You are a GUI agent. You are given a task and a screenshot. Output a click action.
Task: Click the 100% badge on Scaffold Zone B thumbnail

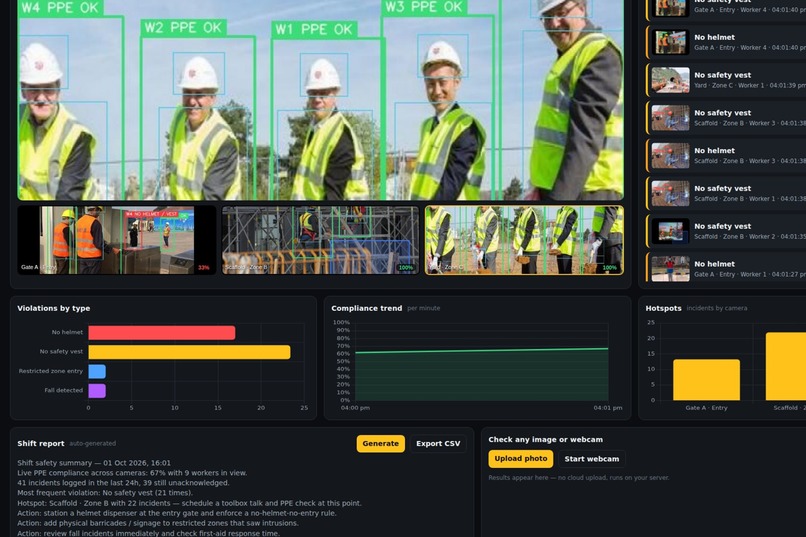[x=406, y=268]
